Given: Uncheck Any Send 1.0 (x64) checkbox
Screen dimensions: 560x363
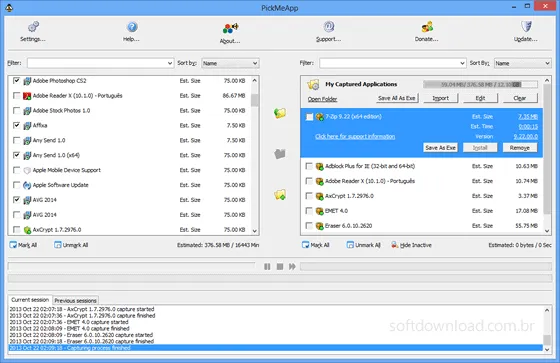Looking at the screenshot, I should (16, 155).
